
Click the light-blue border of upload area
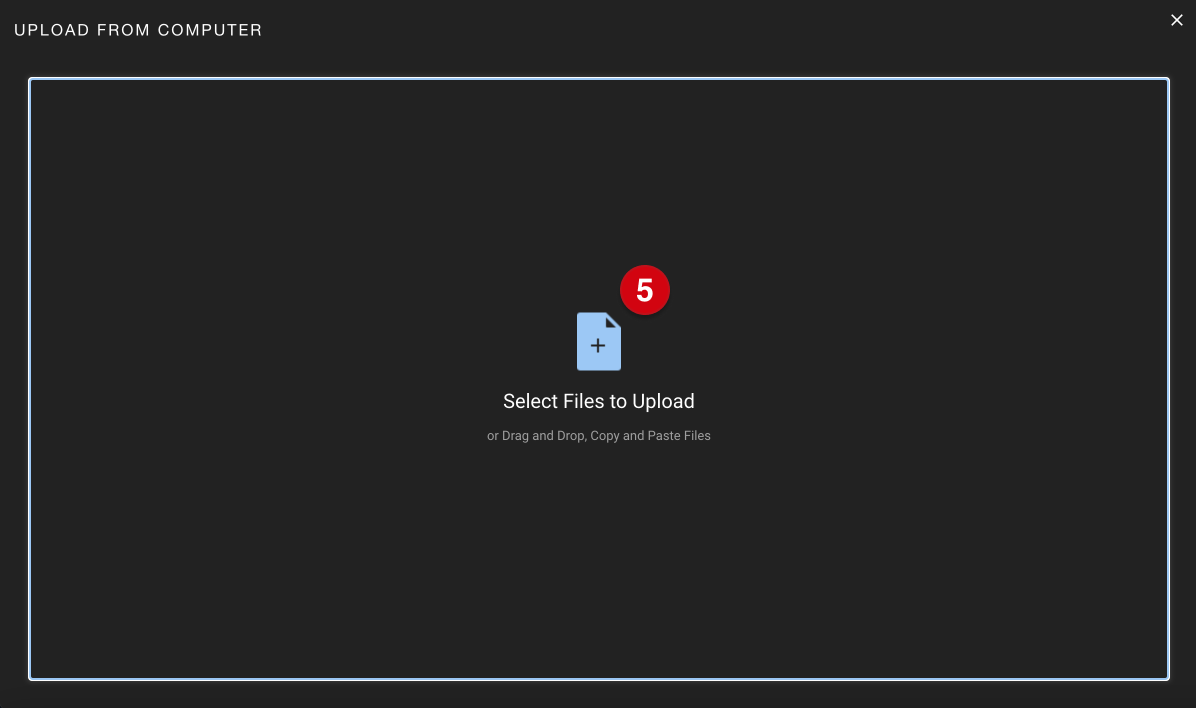tap(599, 79)
